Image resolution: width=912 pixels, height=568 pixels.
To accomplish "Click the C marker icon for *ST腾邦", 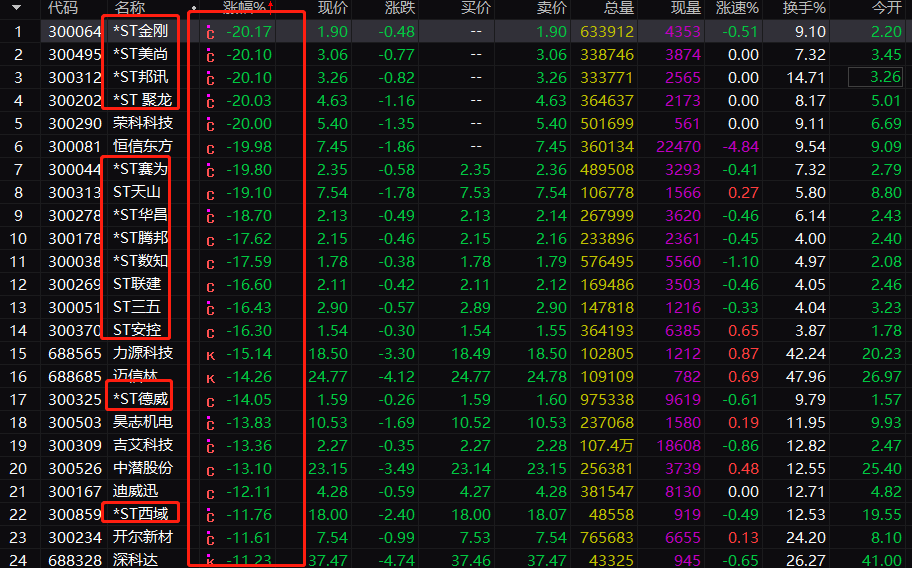I will click(x=210, y=240).
